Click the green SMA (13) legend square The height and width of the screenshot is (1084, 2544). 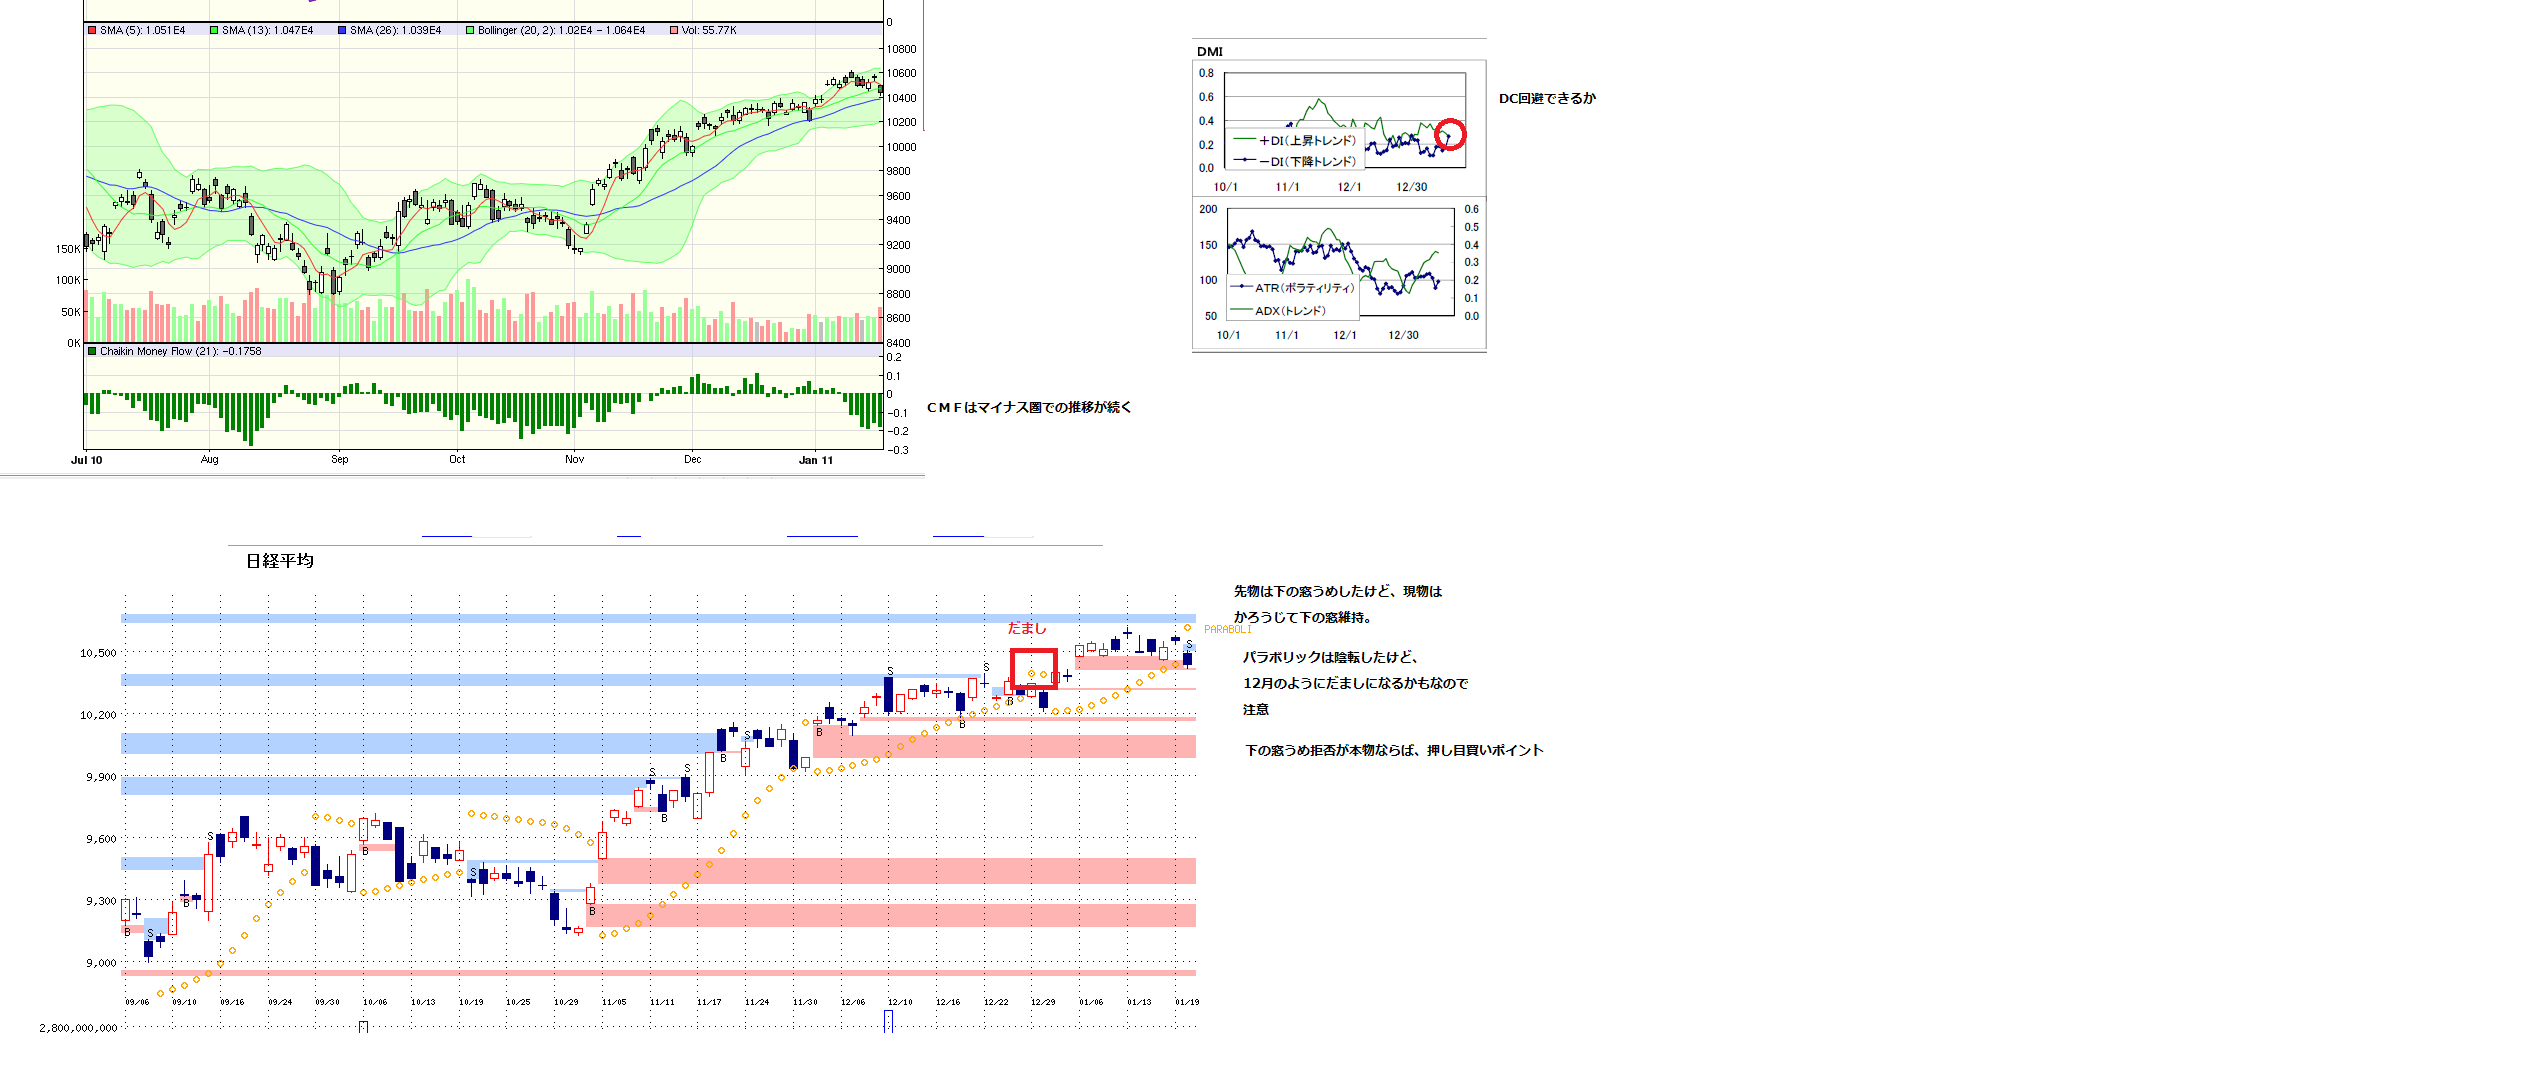coord(214,30)
